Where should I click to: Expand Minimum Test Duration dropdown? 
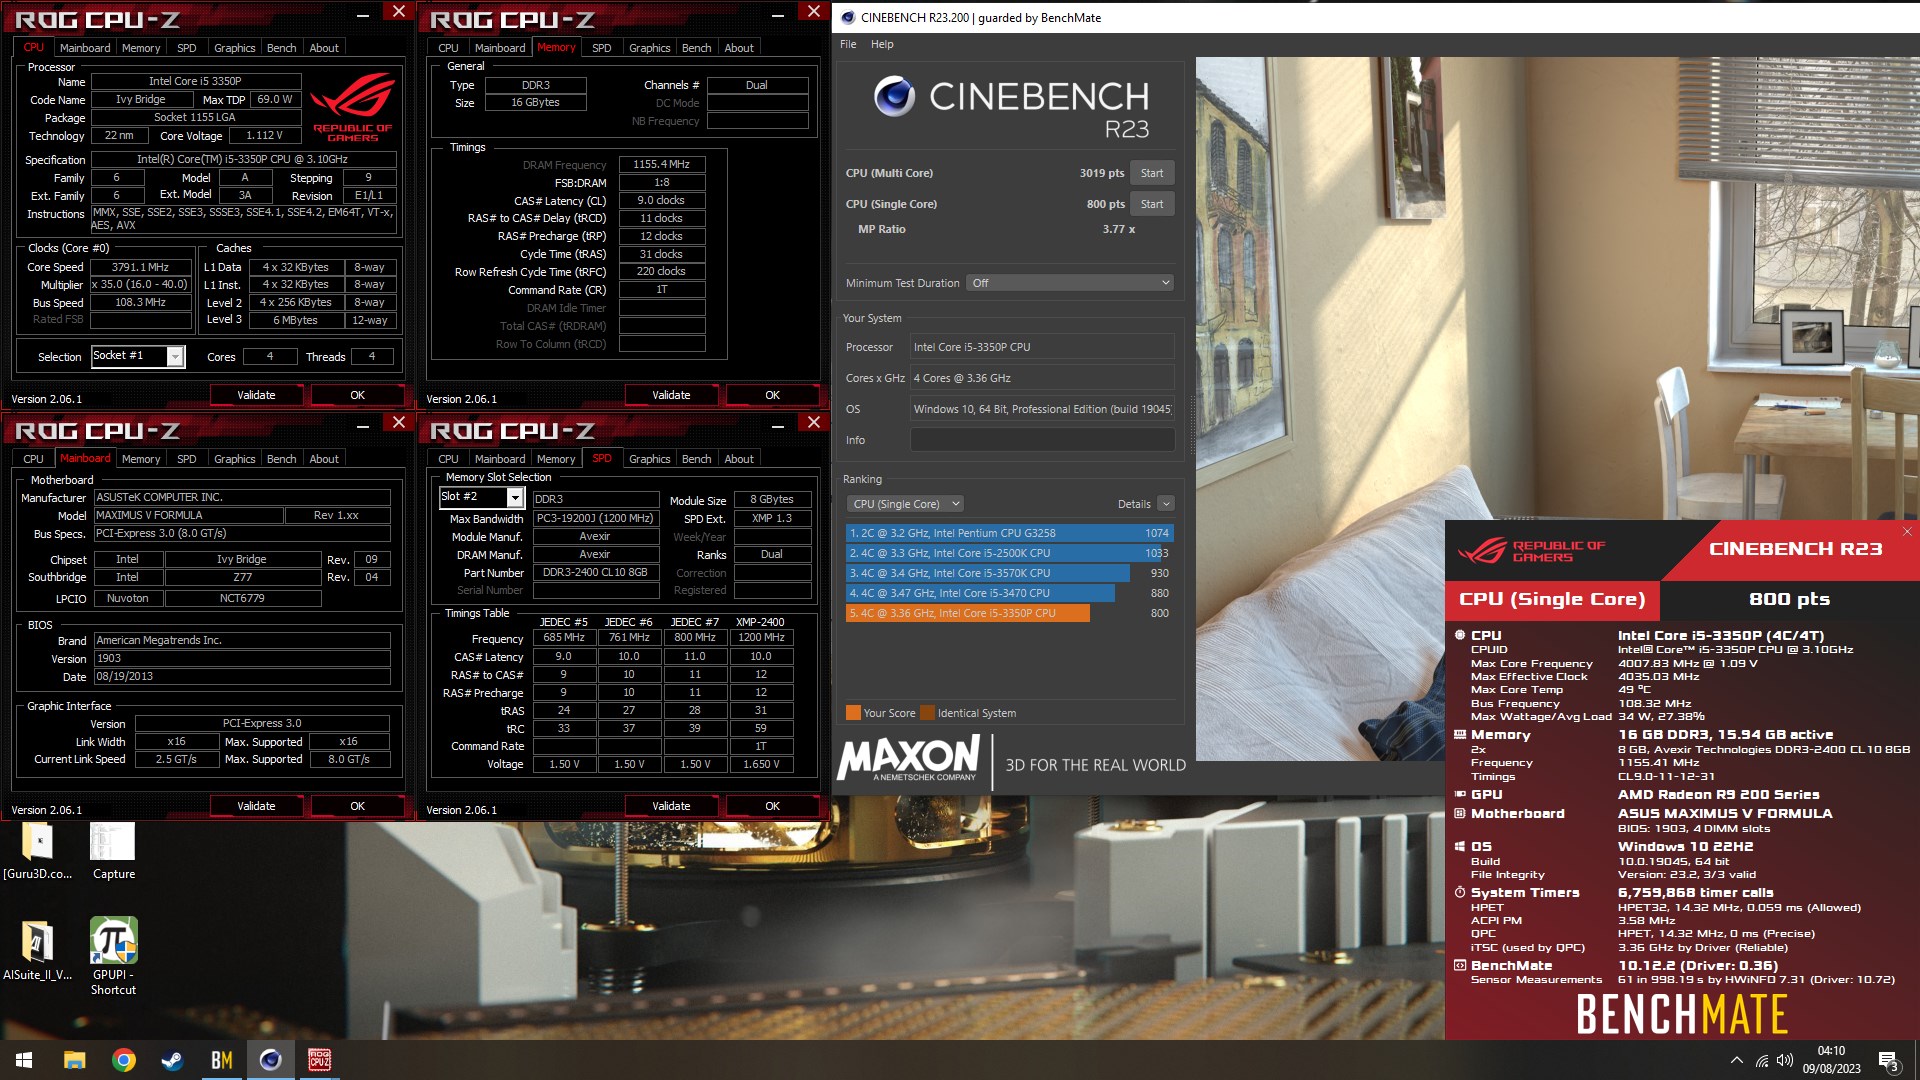pos(1070,283)
